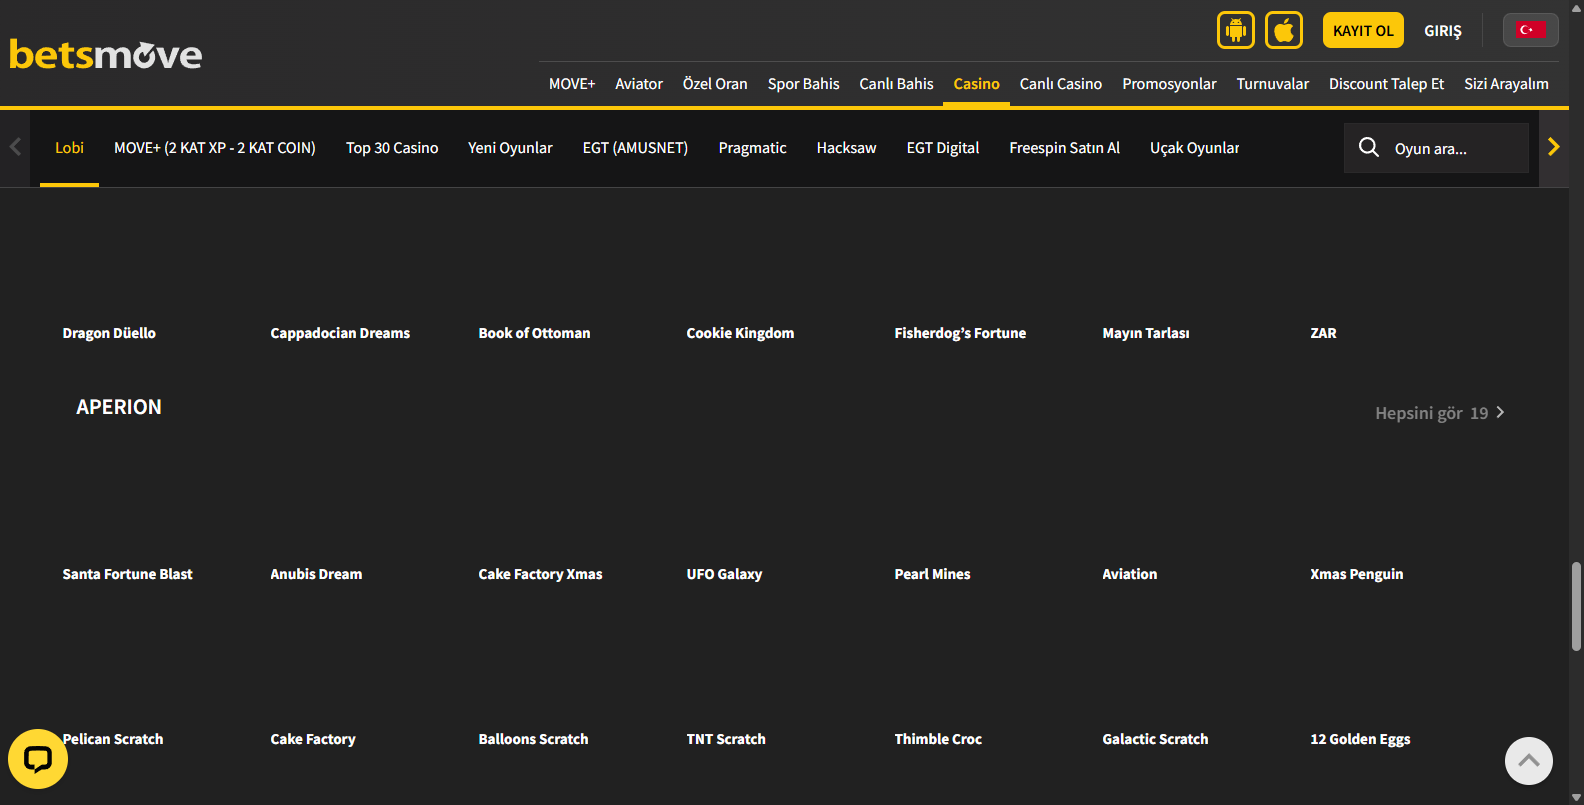Open the live chat bubble icon
Screen dimensions: 1584x805
point(38,759)
